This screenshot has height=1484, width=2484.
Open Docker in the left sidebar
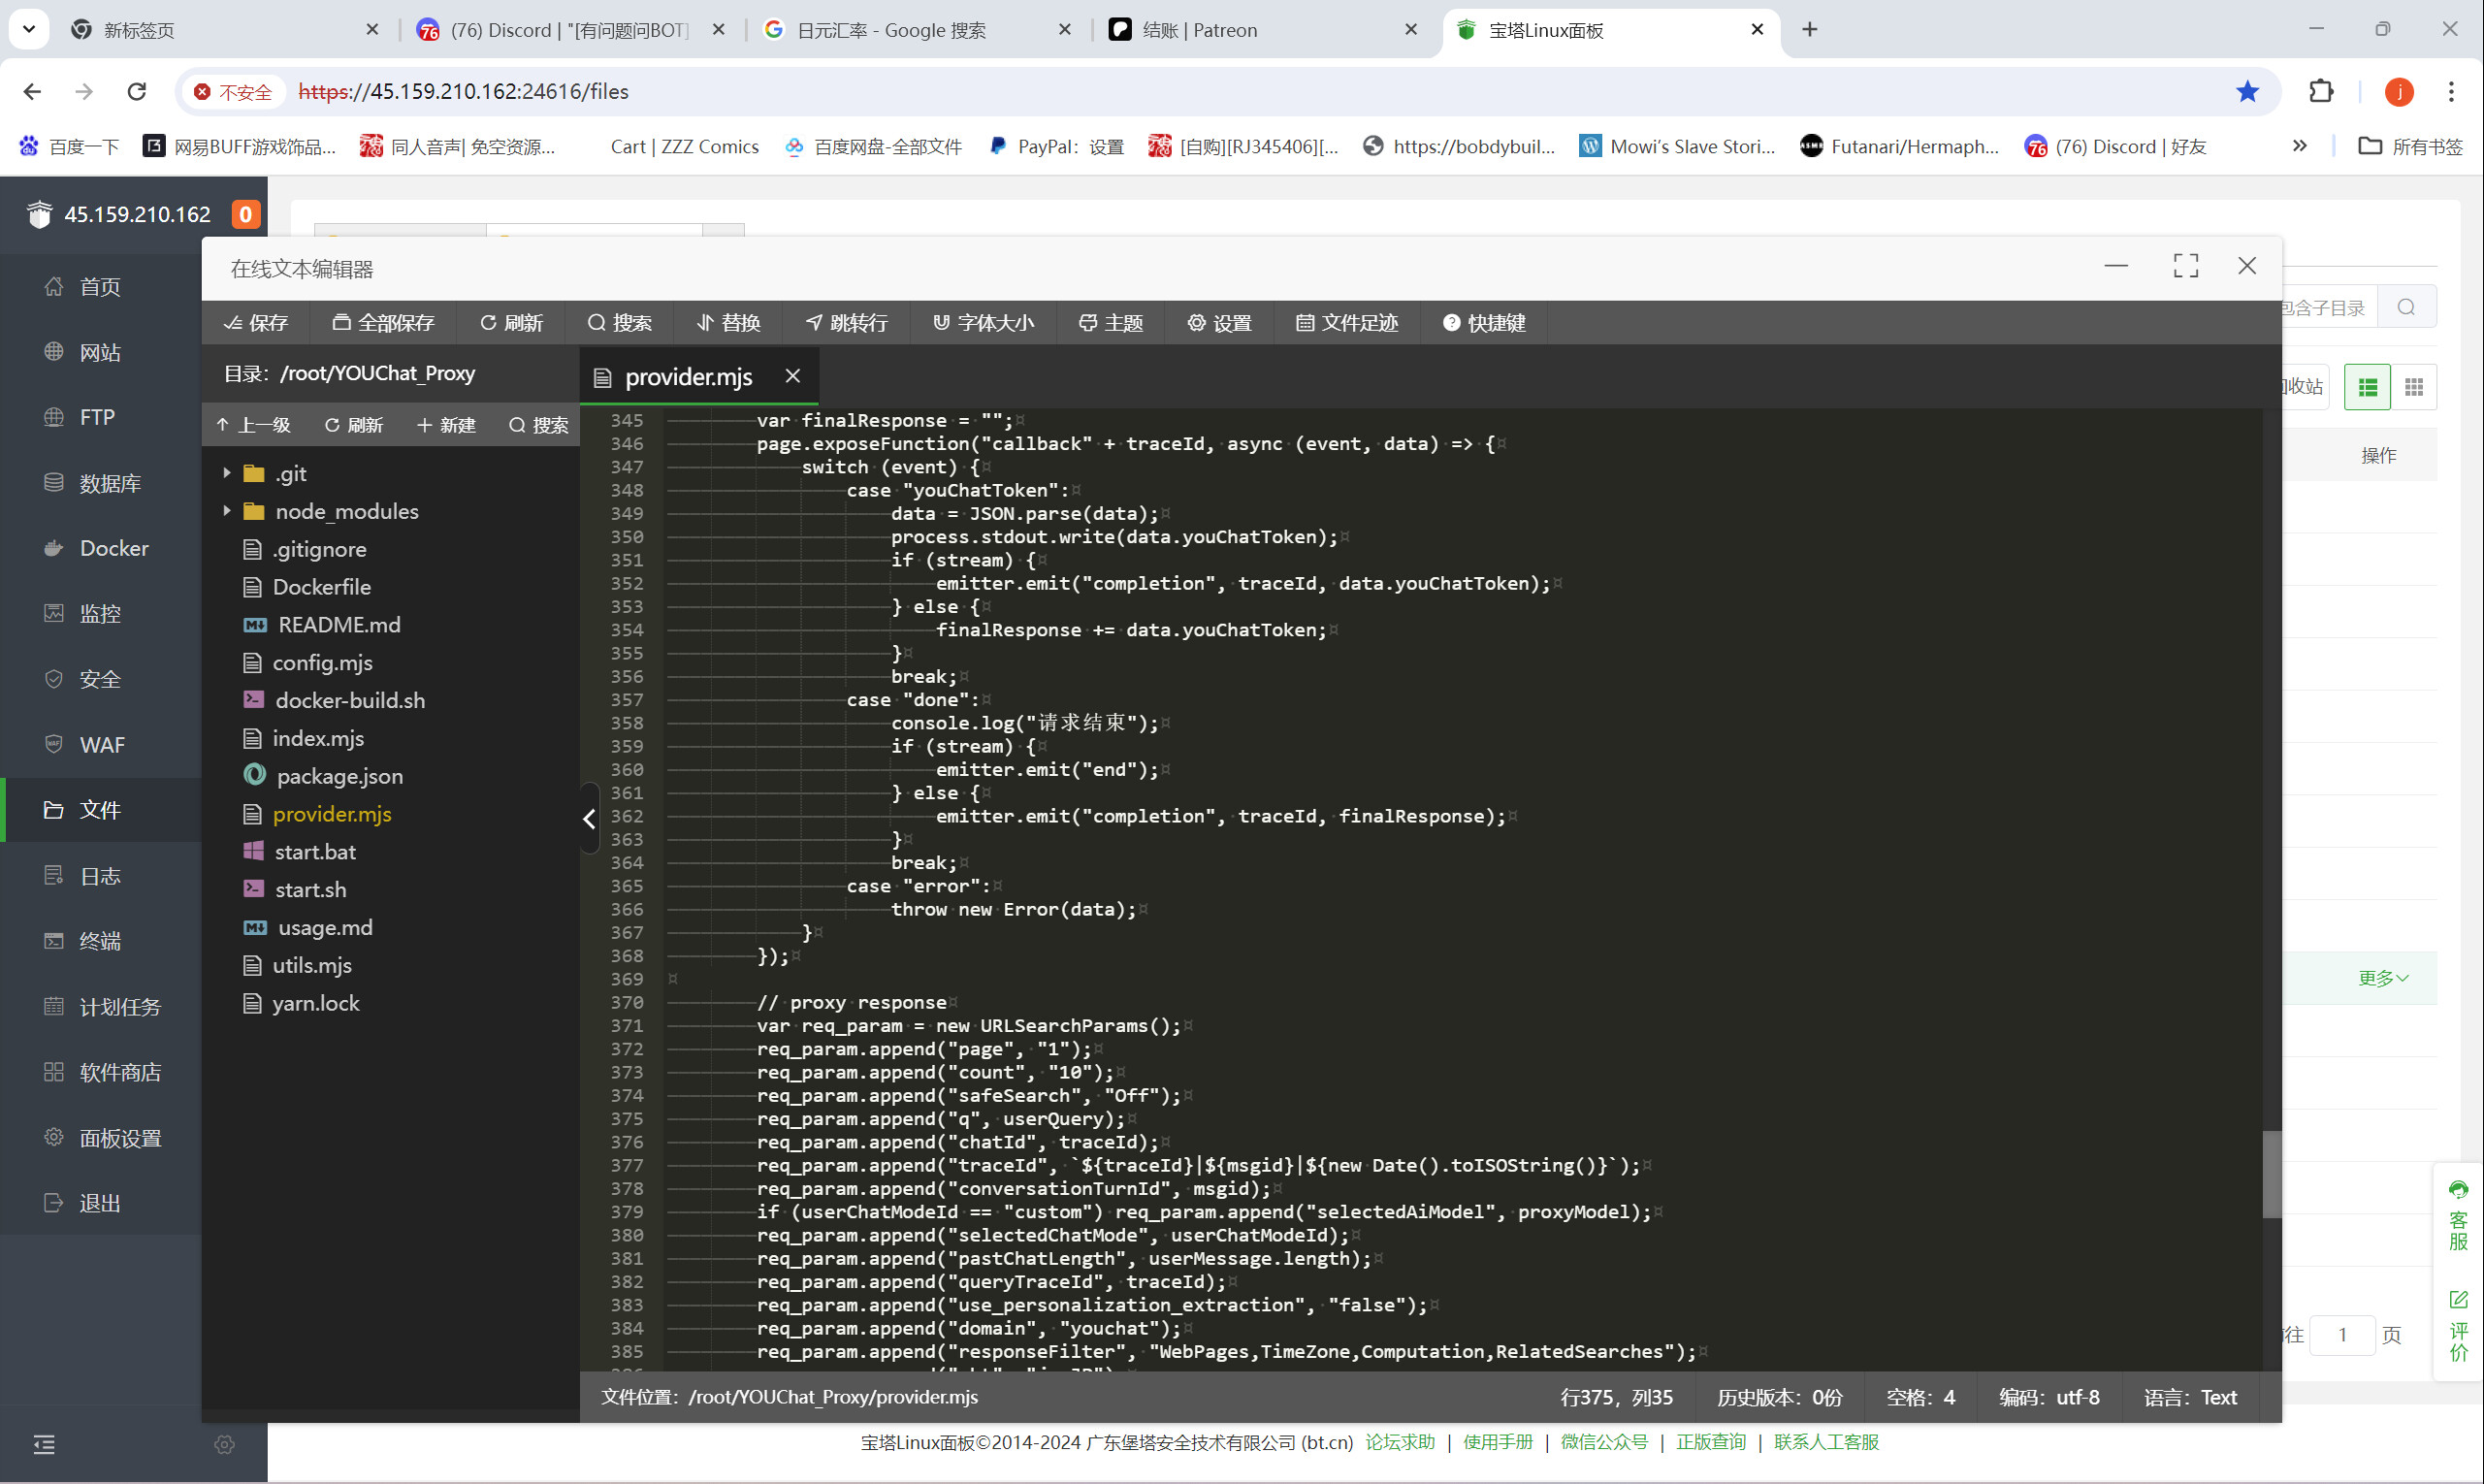(113, 548)
